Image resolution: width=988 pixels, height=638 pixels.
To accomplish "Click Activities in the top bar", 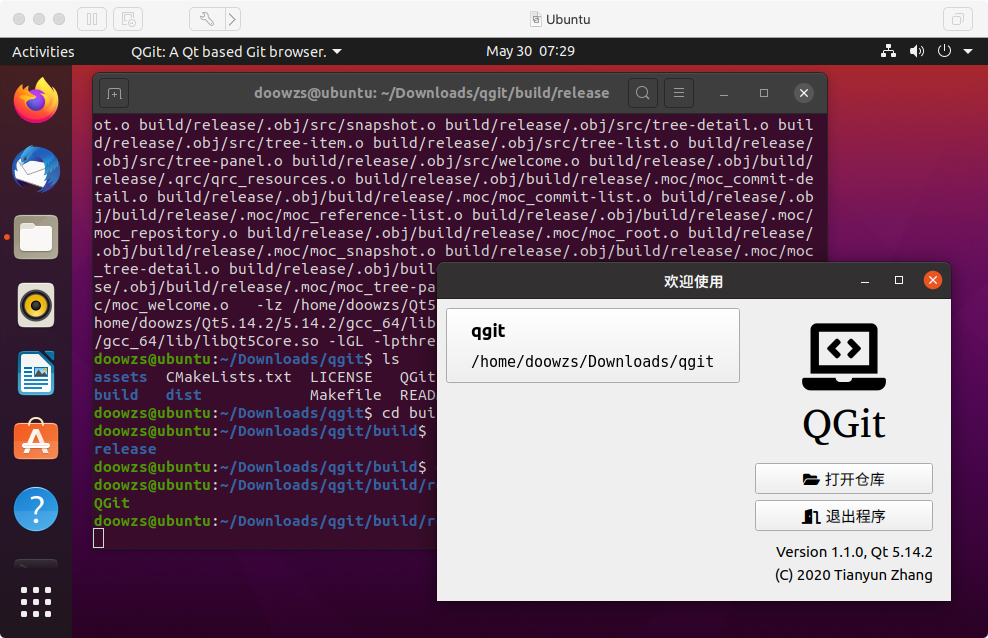I will click(x=43, y=52).
